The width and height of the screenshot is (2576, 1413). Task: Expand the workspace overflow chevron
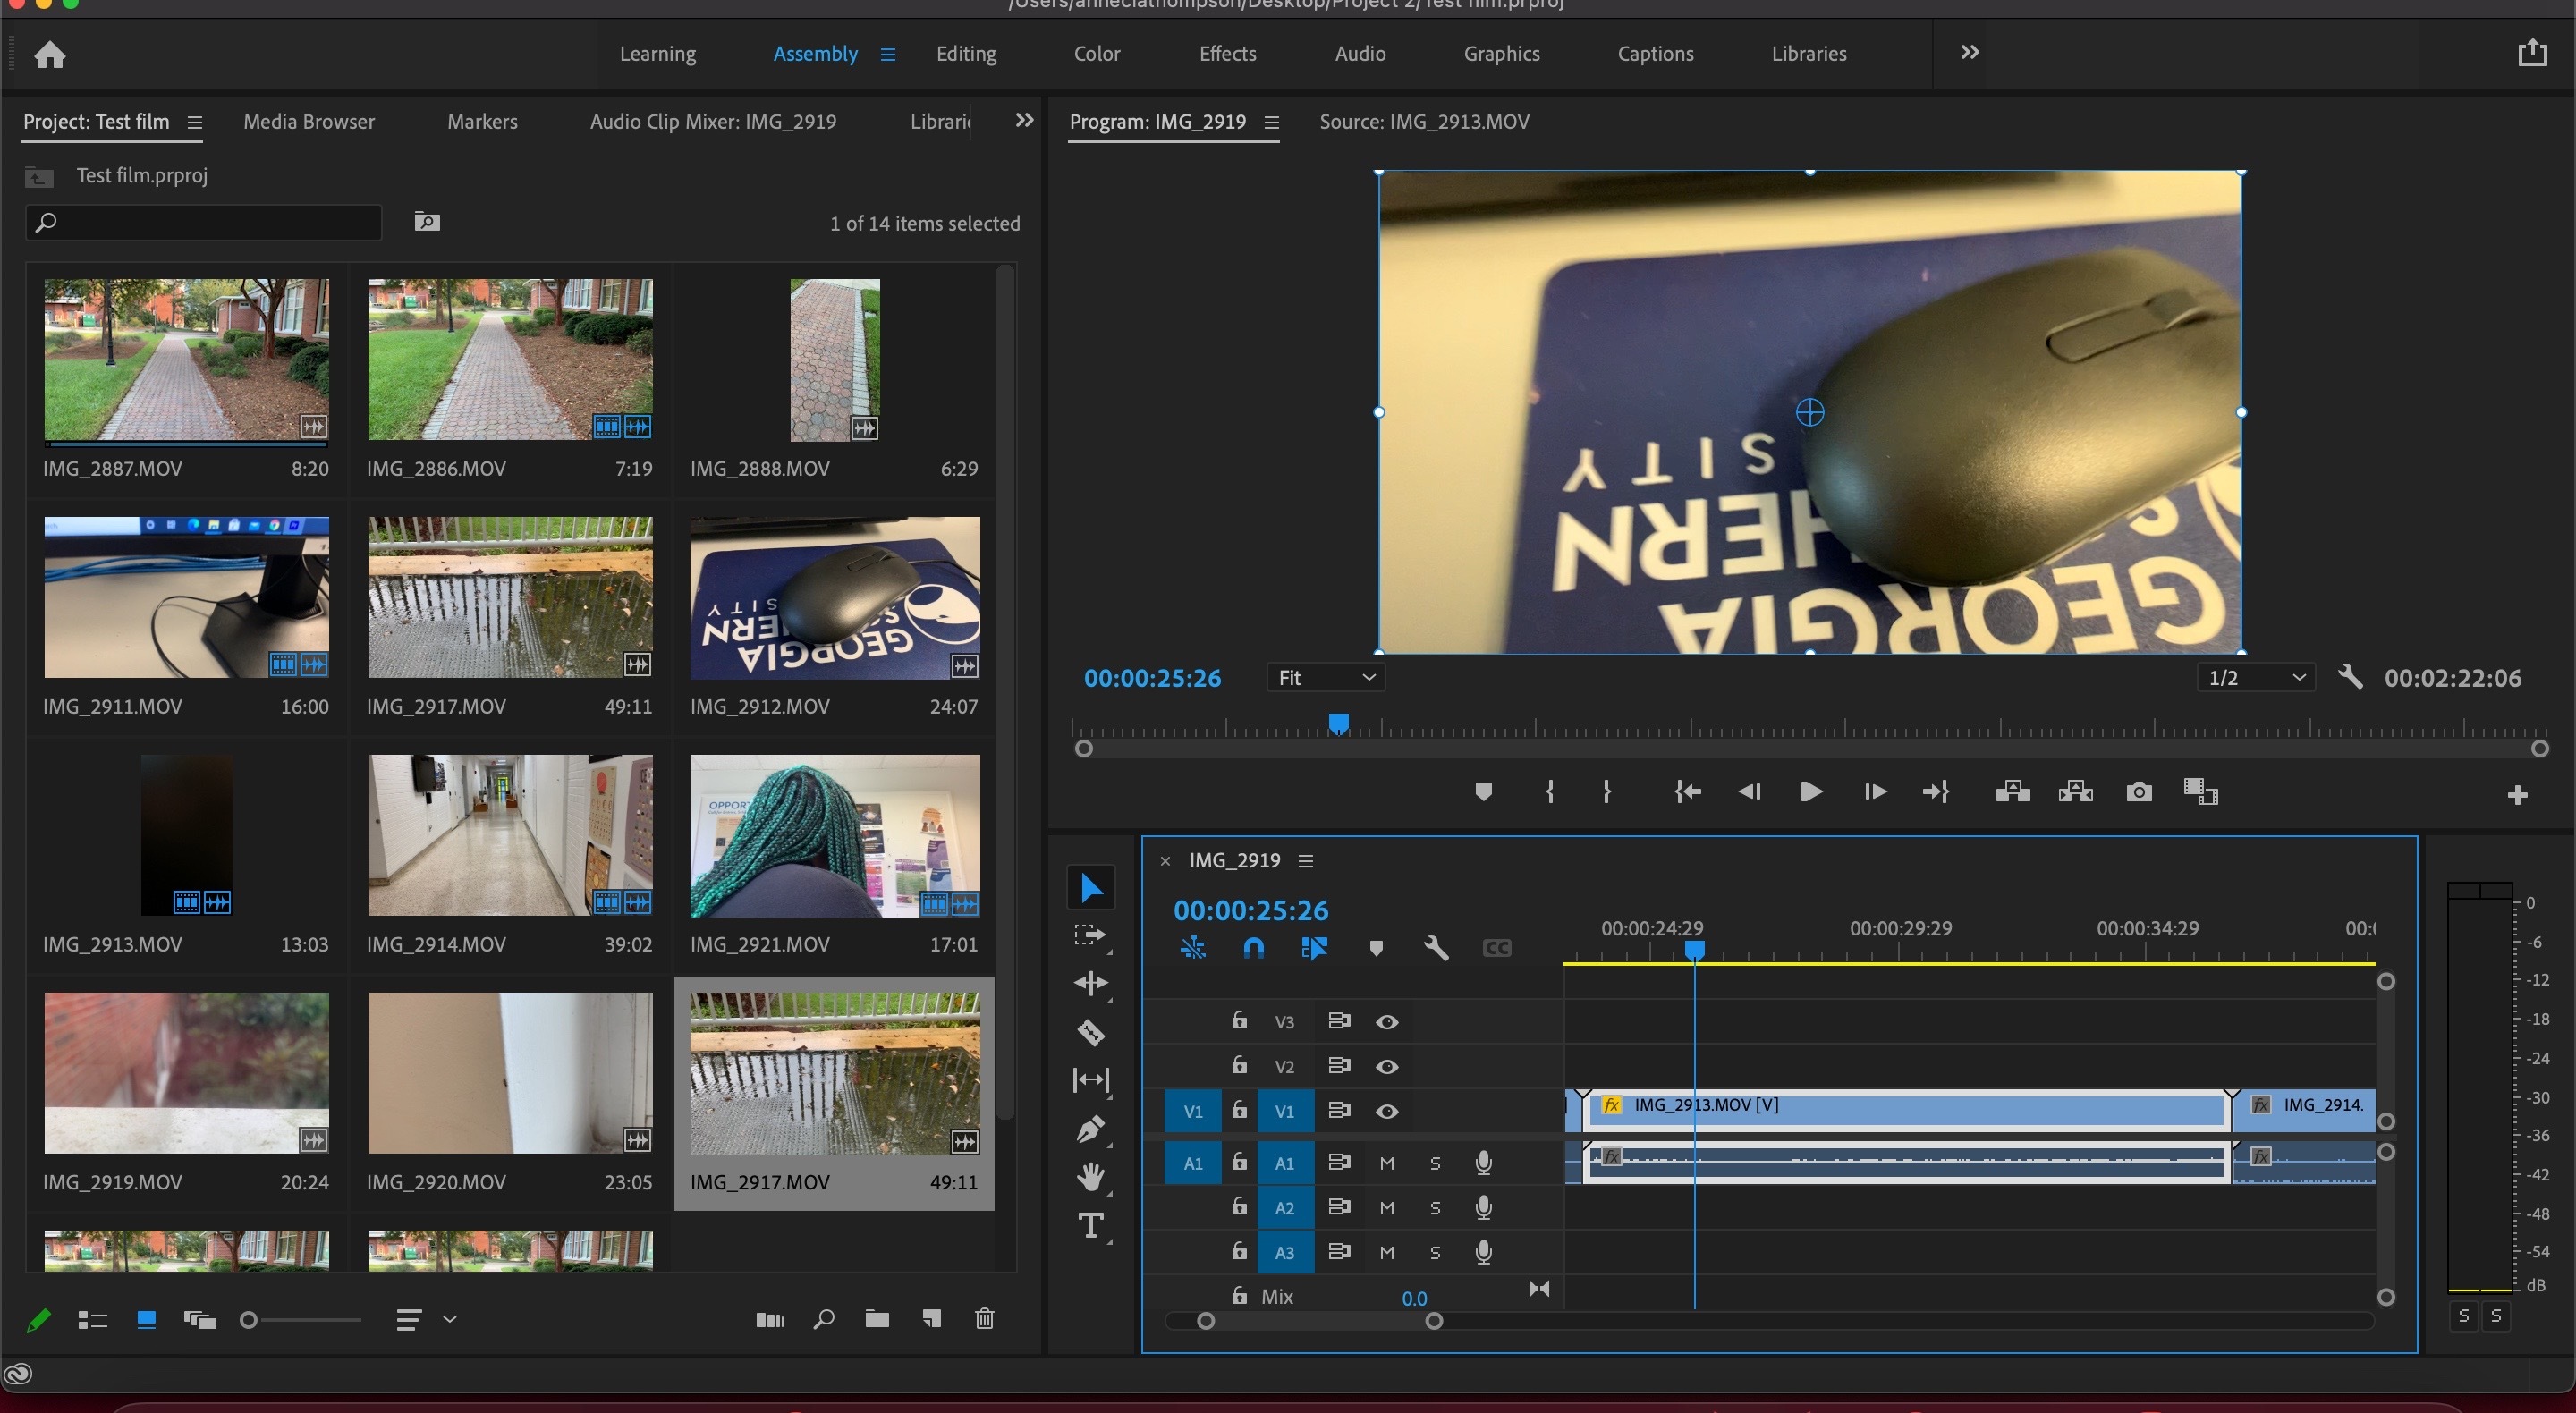(x=1969, y=52)
